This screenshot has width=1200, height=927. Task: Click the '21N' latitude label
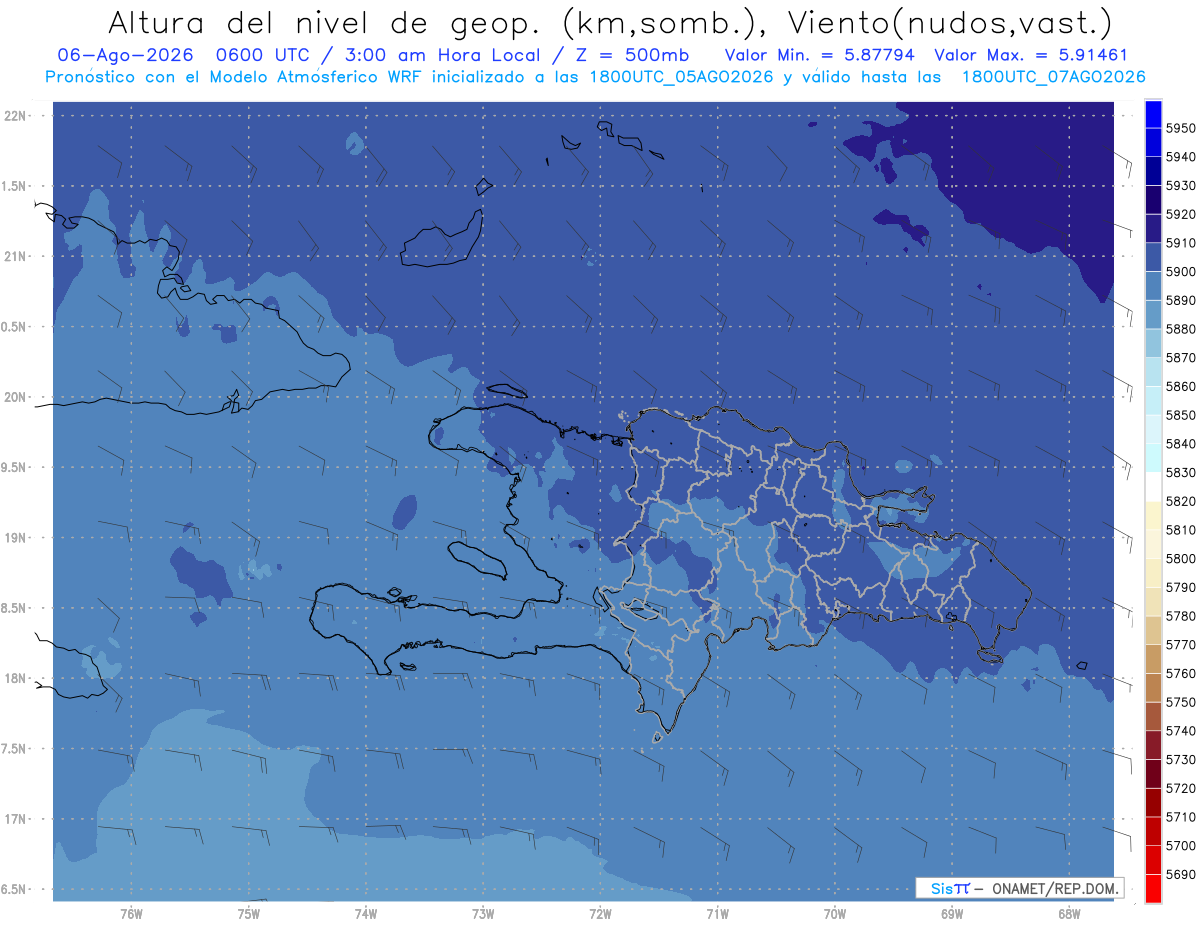click(15, 257)
